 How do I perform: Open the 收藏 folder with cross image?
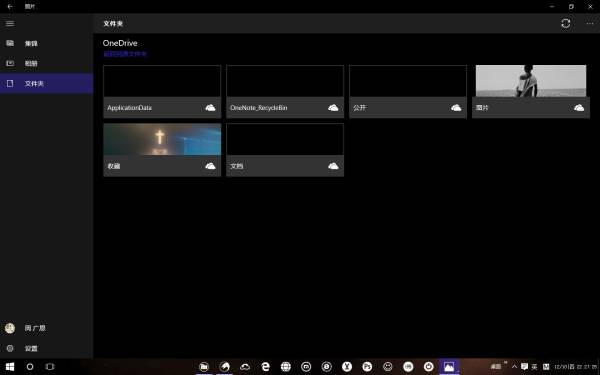click(x=162, y=150)
